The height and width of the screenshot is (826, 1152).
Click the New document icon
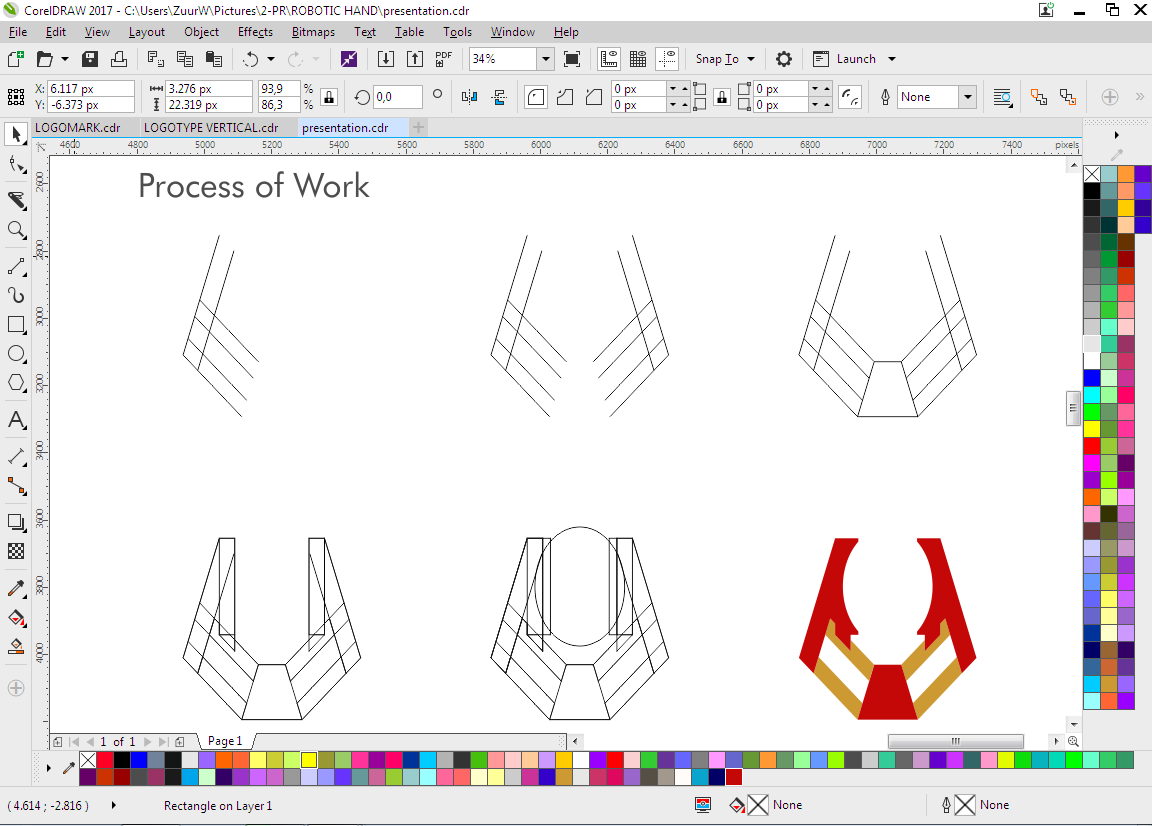[x=15, y=59]
